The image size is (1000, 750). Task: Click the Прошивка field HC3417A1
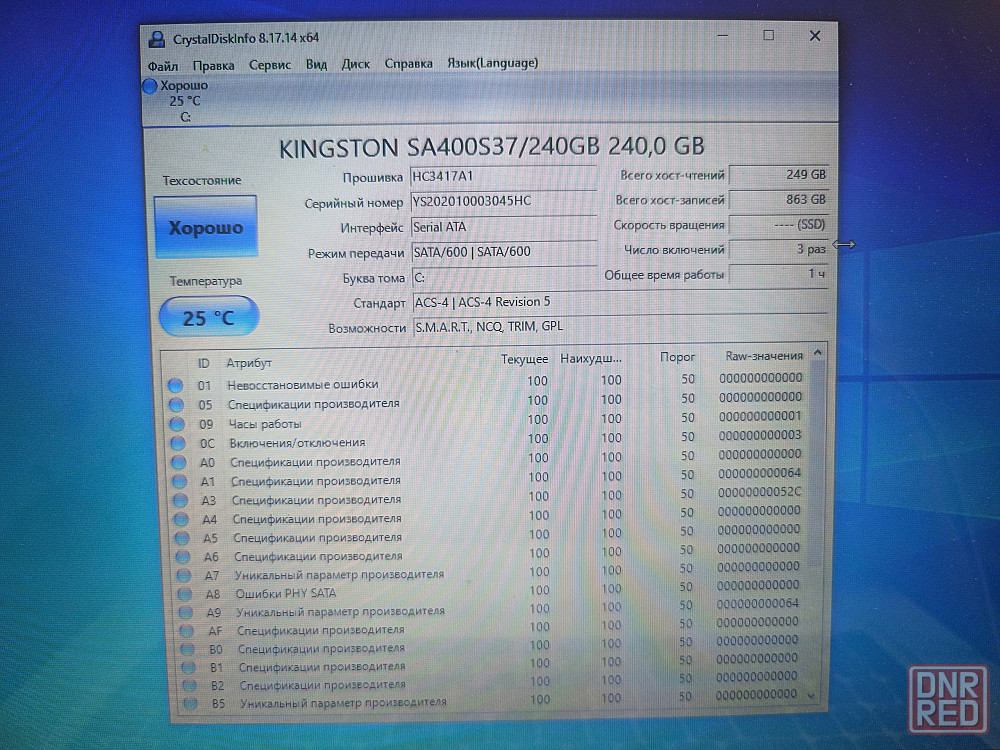[x=503, y=177]
